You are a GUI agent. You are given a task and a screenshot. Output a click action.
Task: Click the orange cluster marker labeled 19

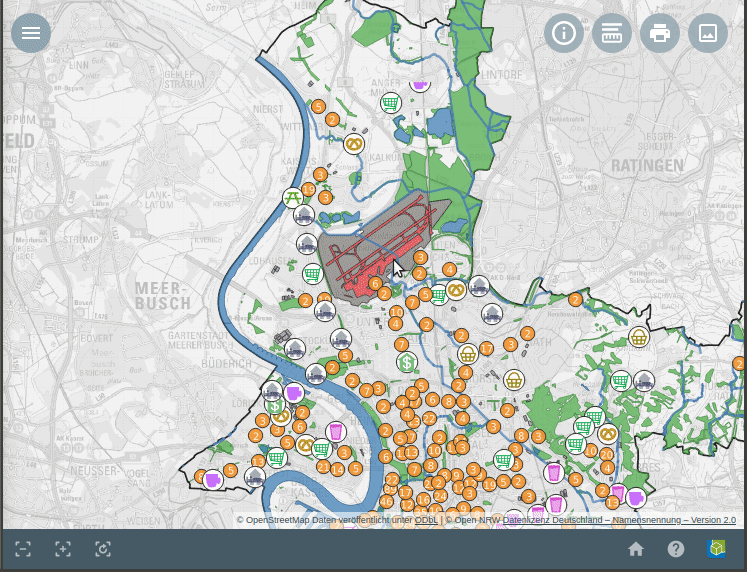pyautogui.click(x=308, y=189)
